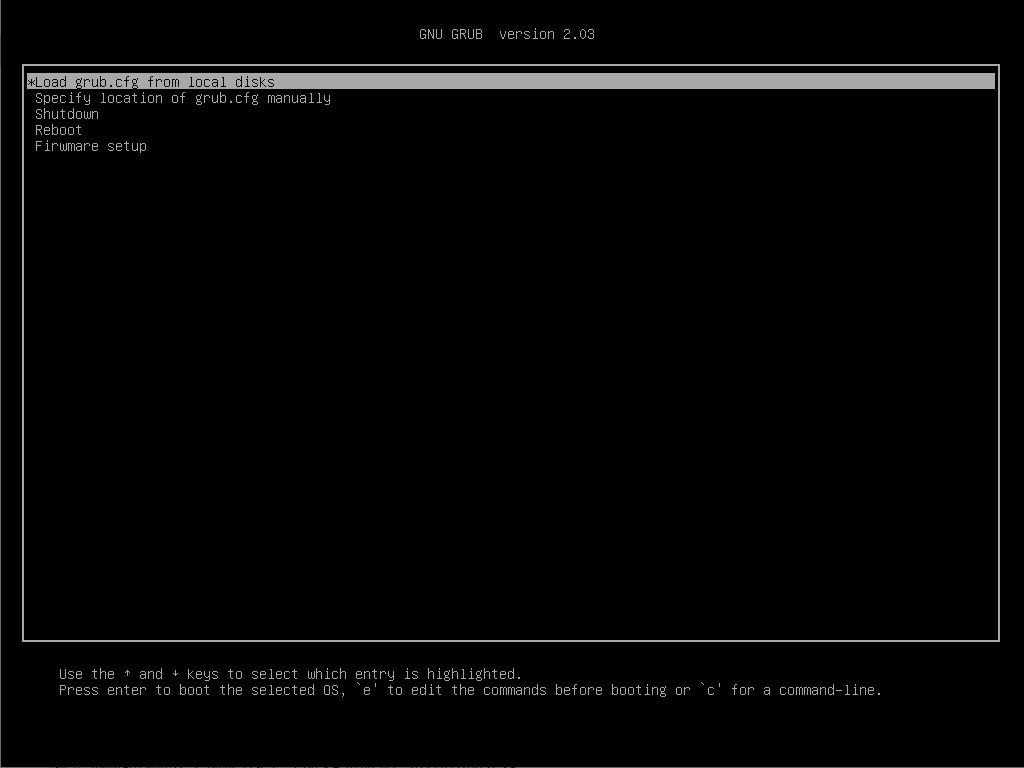Click the press enter to boot help text
Screen dimensions: 1024x768
(x=470, y=690)
